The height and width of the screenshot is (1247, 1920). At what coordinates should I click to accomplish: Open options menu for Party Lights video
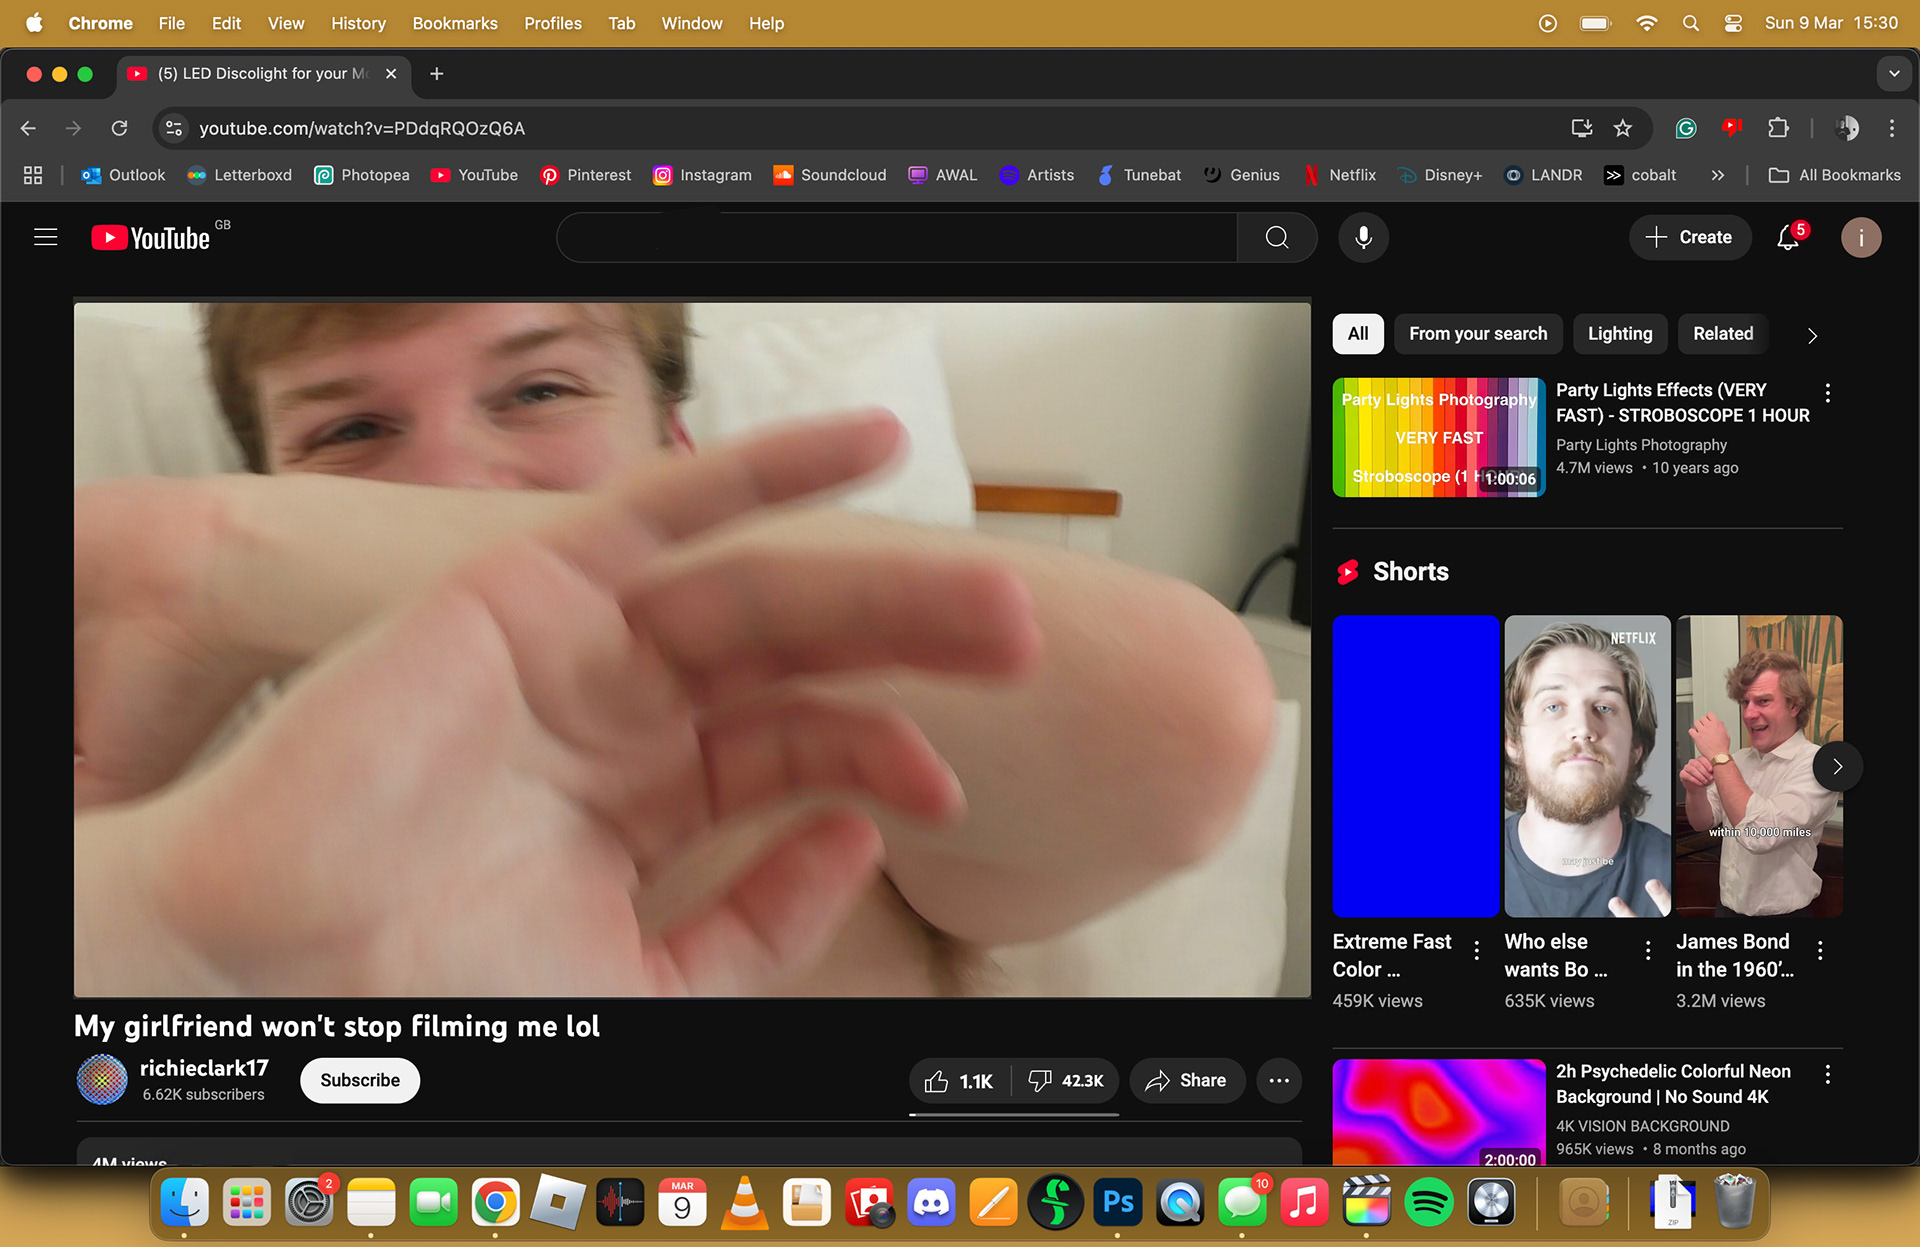click(1828, 393)
